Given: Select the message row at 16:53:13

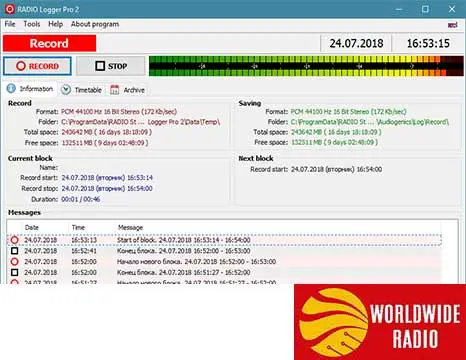Looking at the screenshot, I should point(224,240).
